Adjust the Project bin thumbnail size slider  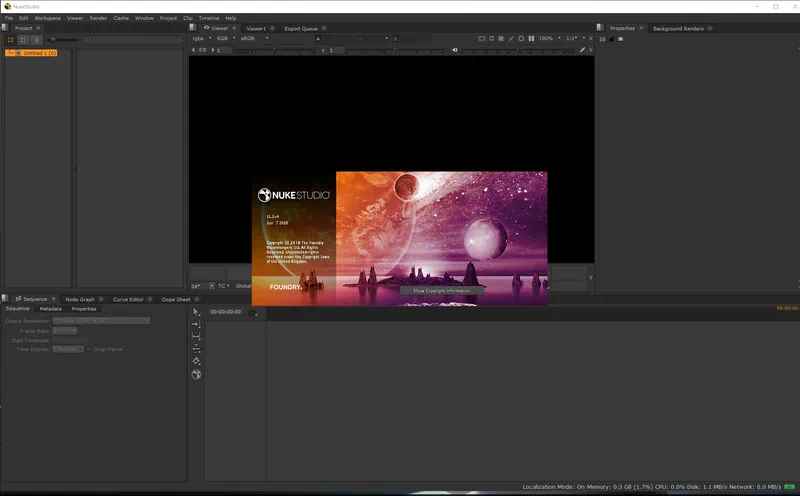(64, 40)
